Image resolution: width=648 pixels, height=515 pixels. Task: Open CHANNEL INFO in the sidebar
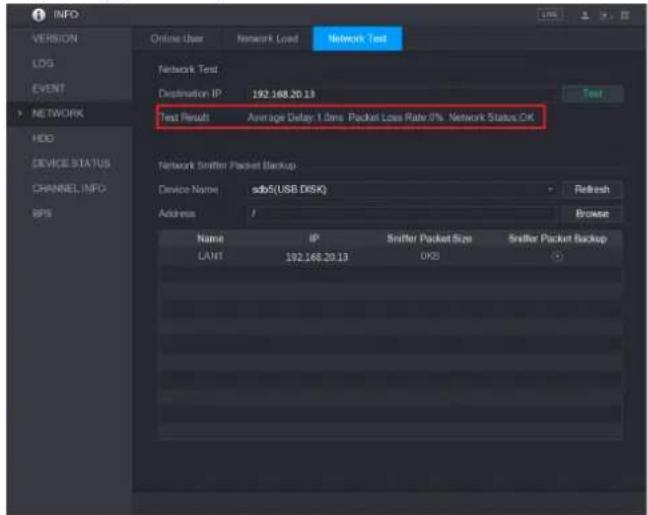(x=69, y=188)
